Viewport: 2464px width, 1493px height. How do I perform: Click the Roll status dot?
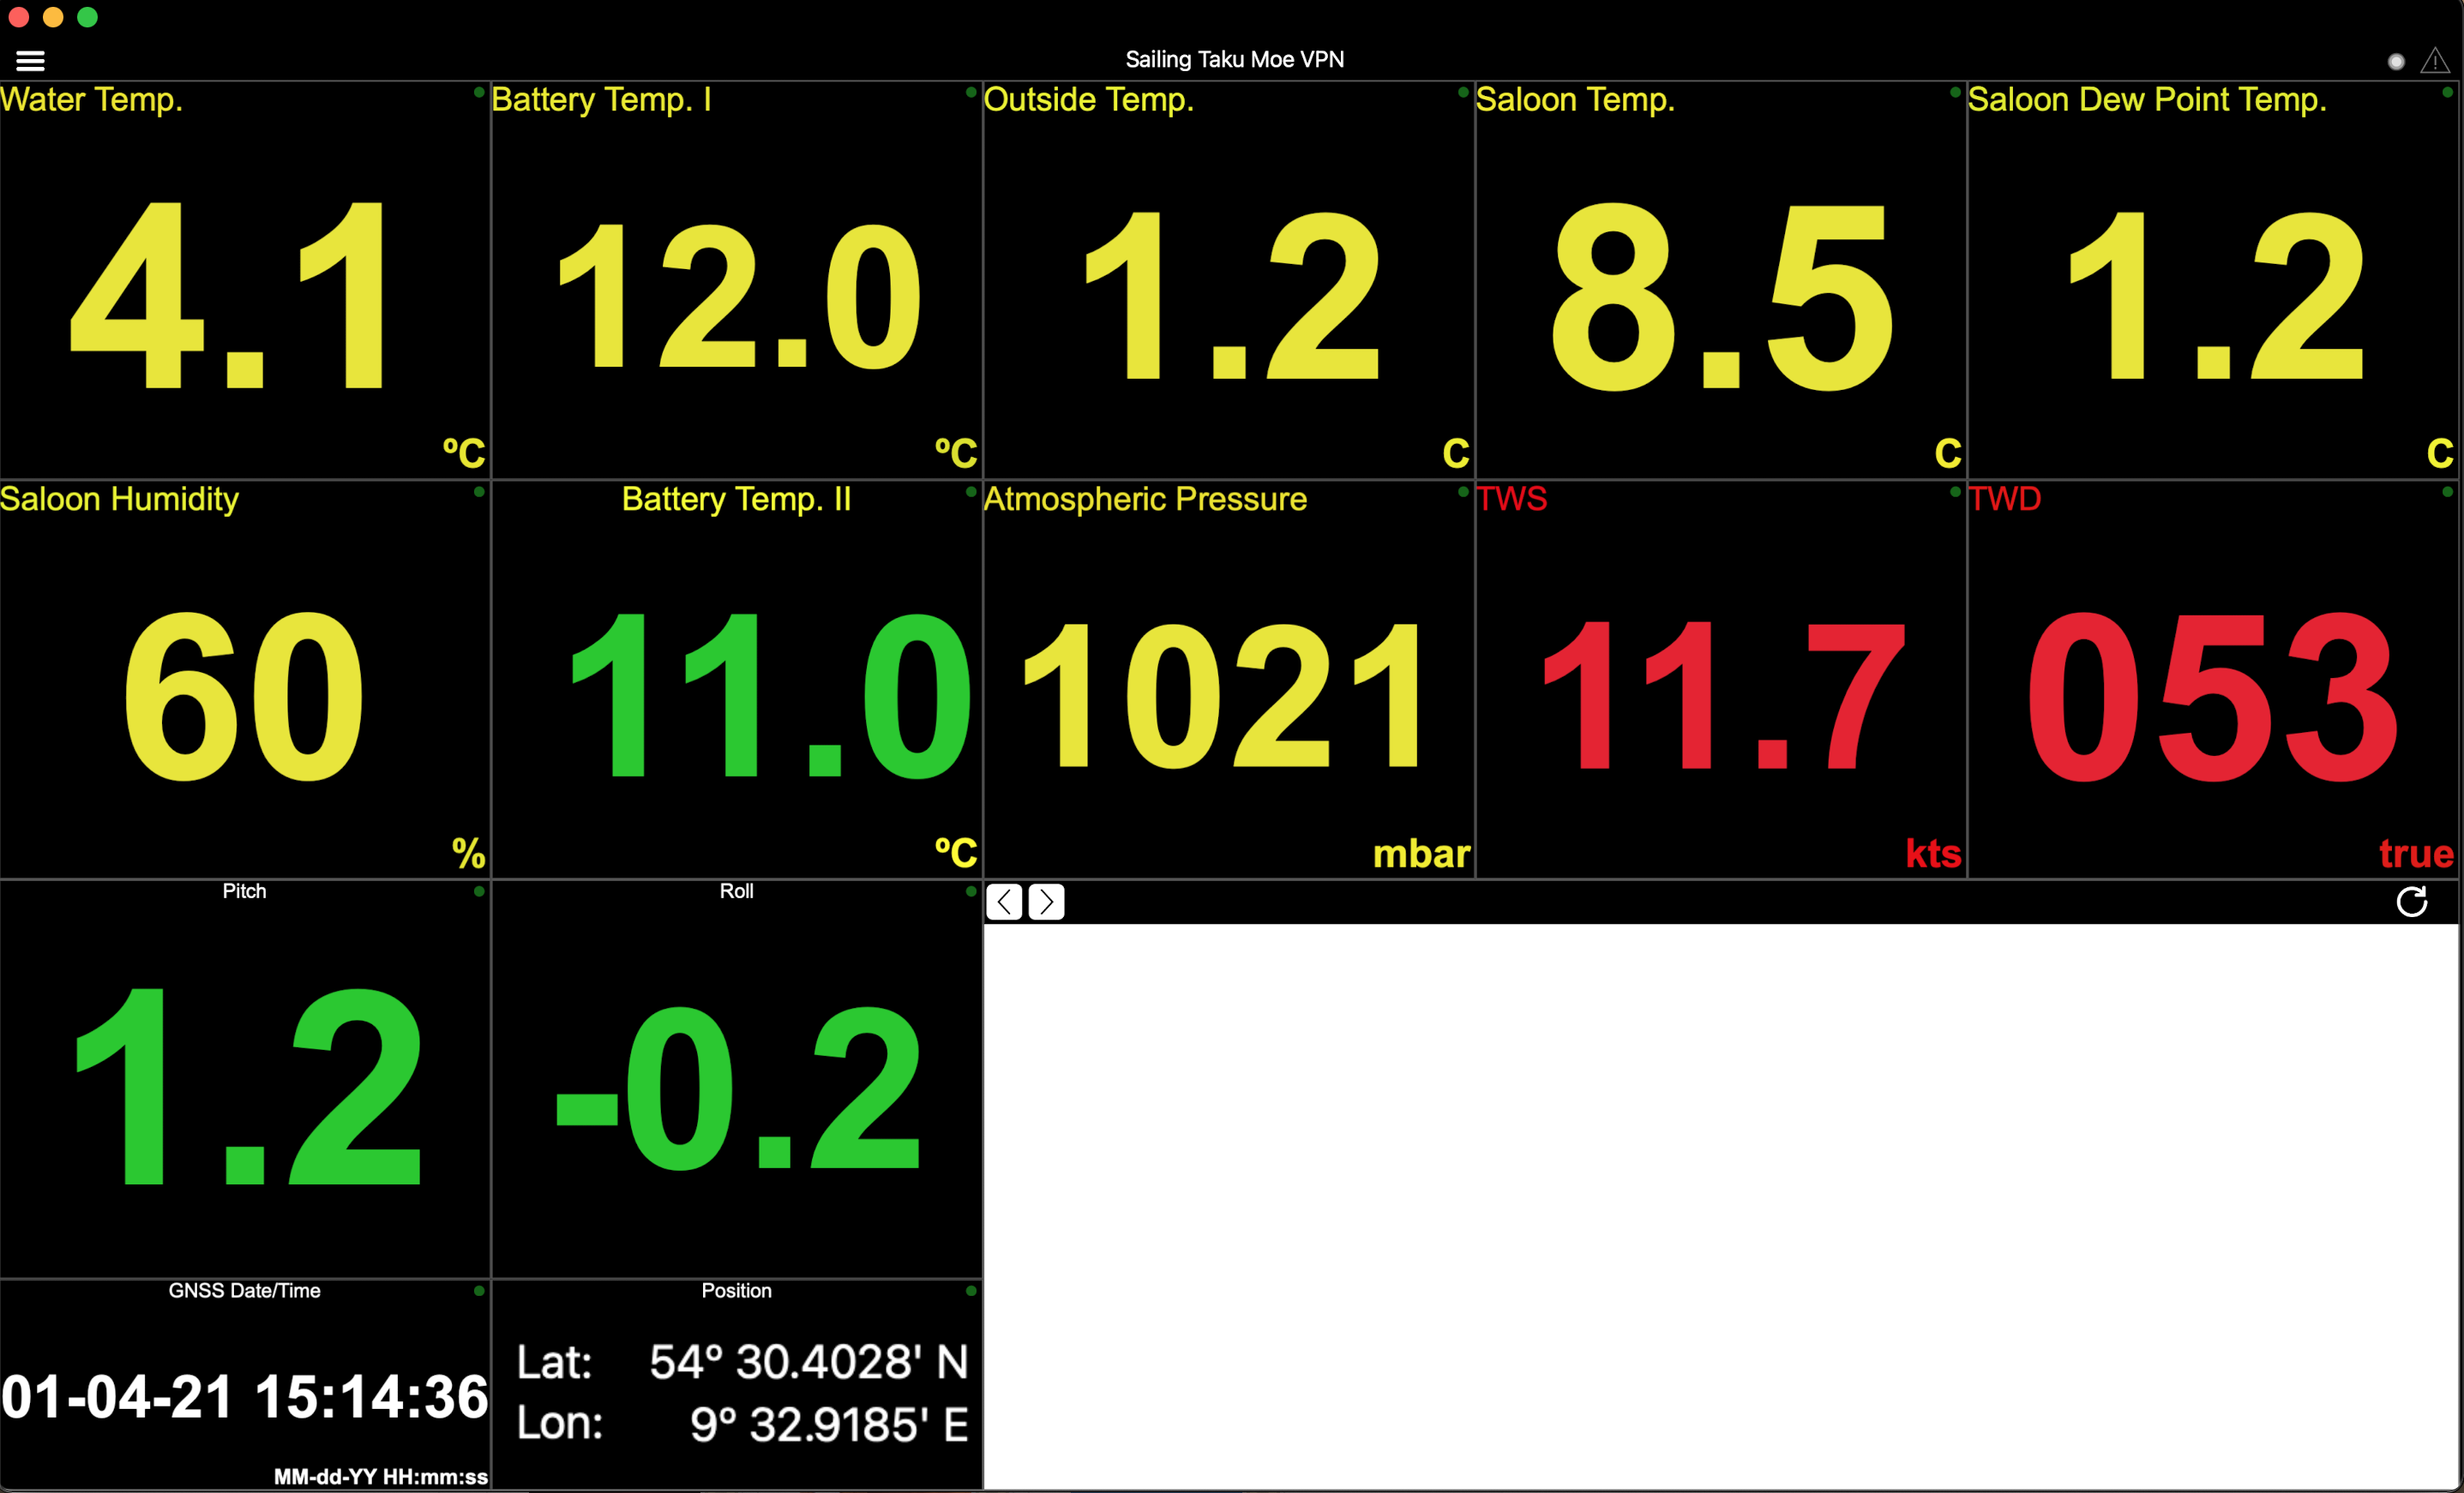click(970, 891)
